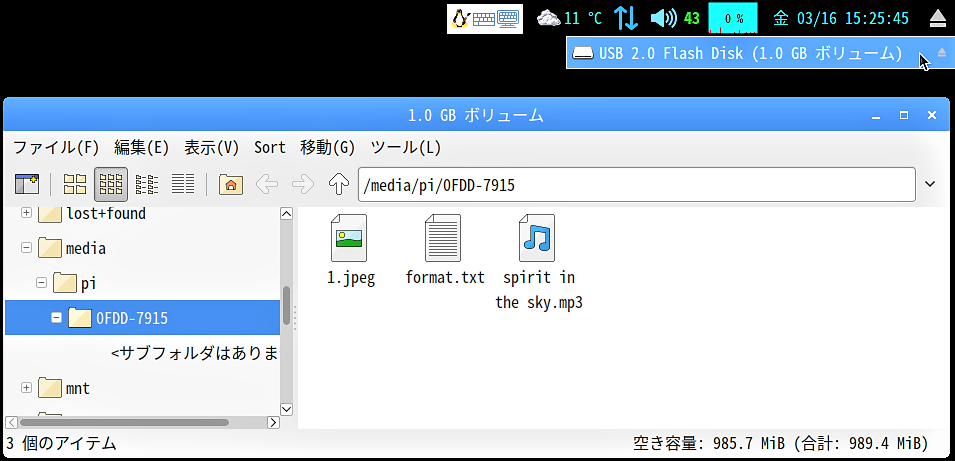Click the volume level 43 text

coord(692,18)
